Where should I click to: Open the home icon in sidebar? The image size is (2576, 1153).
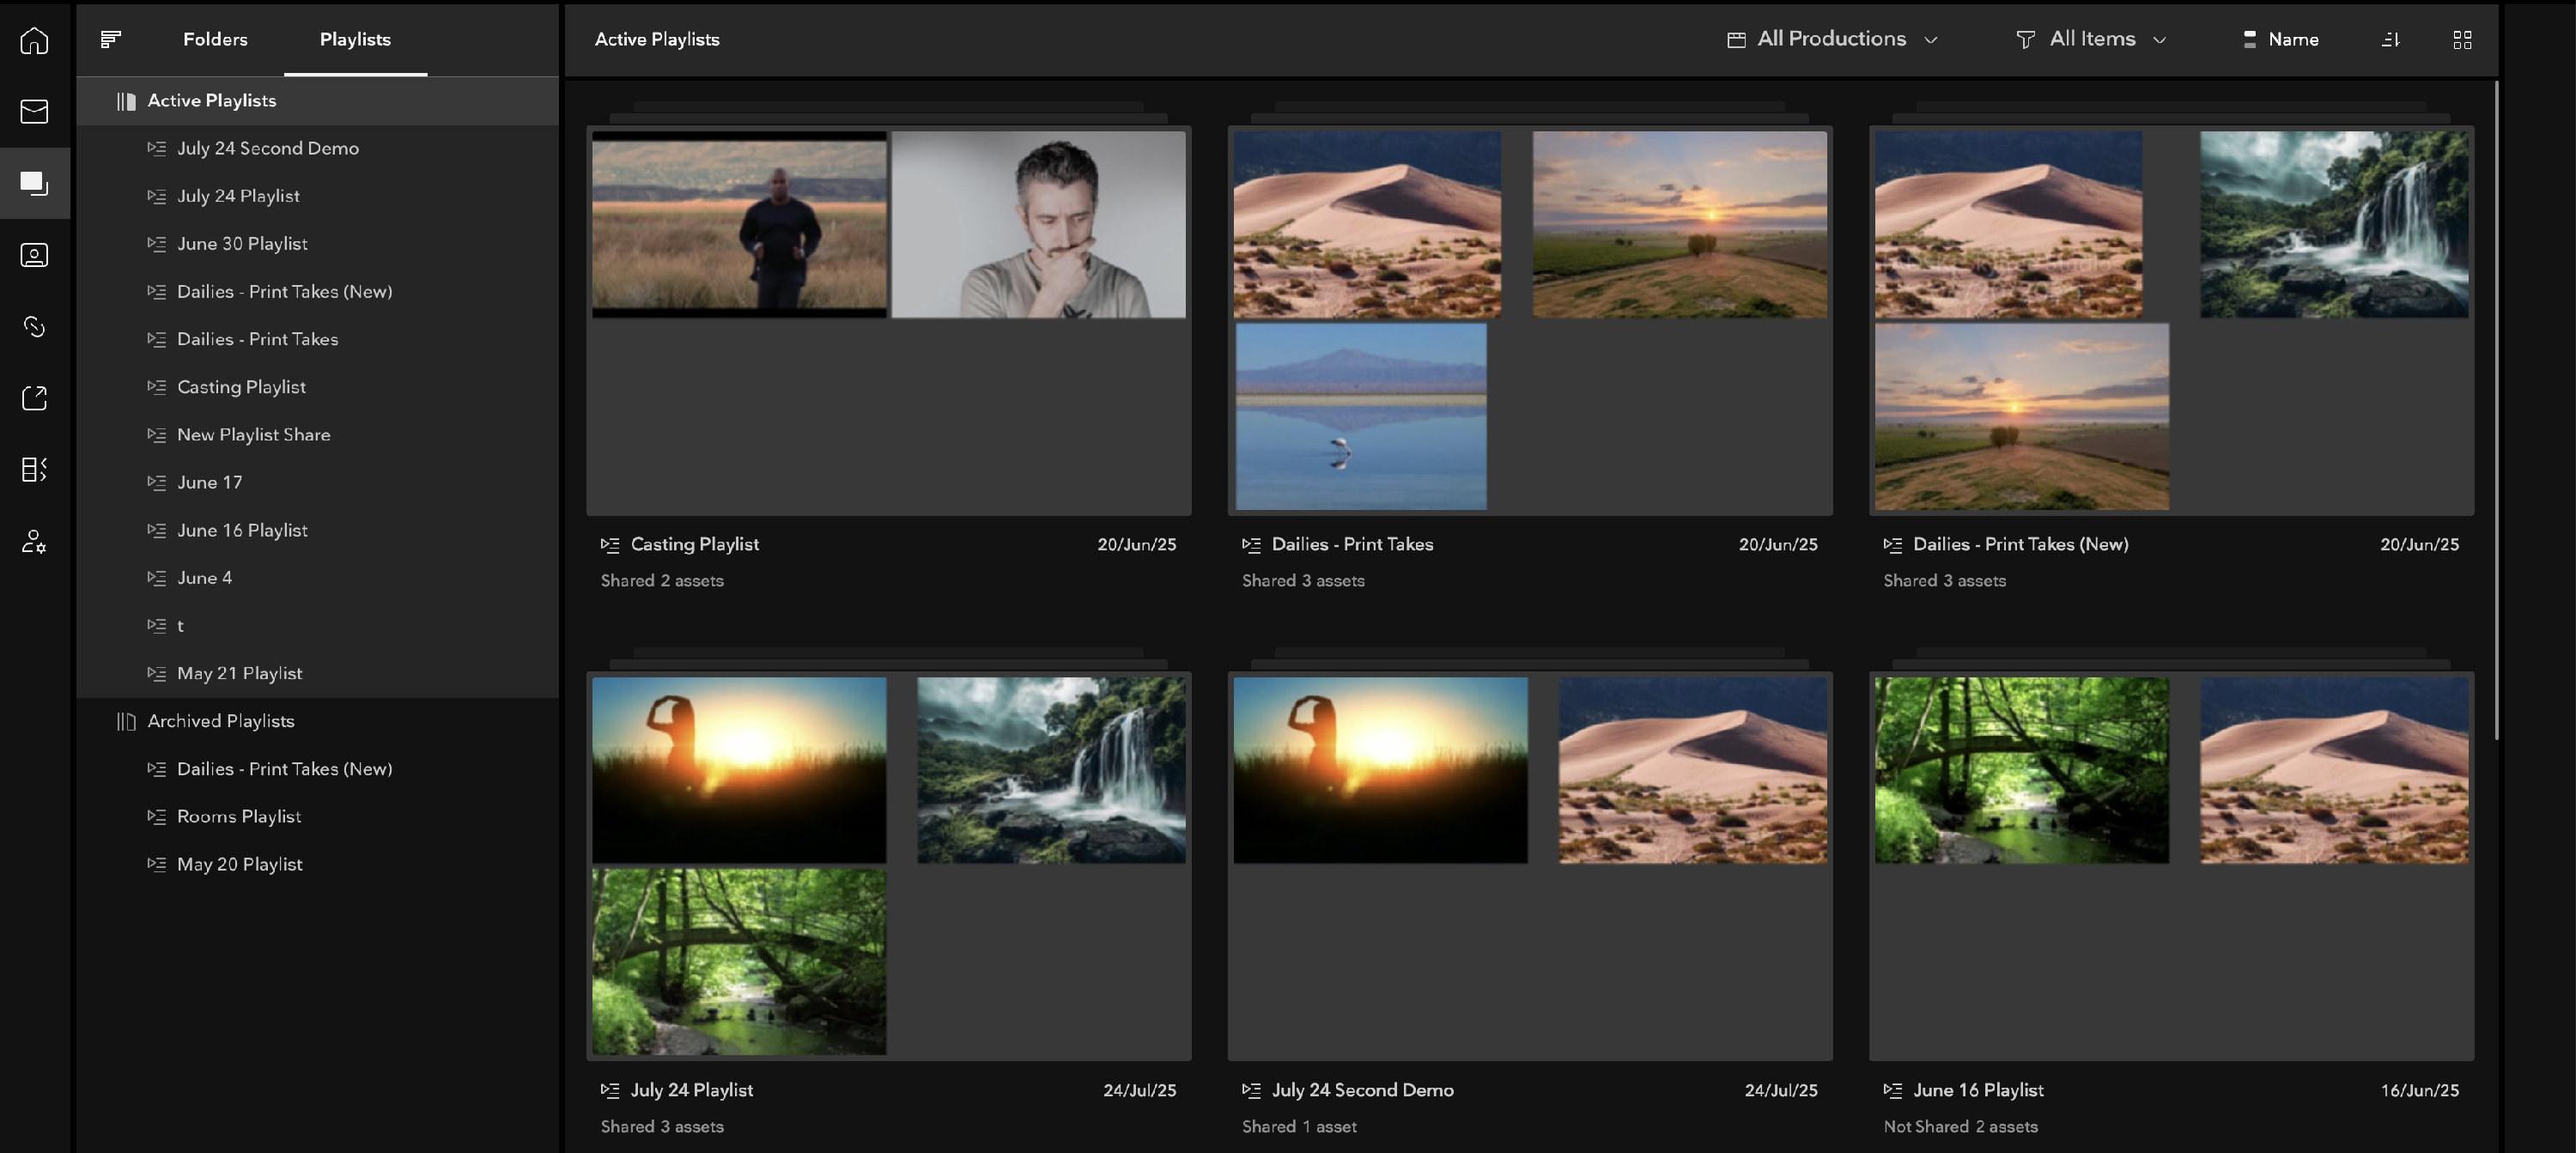(x=34, y=40)
